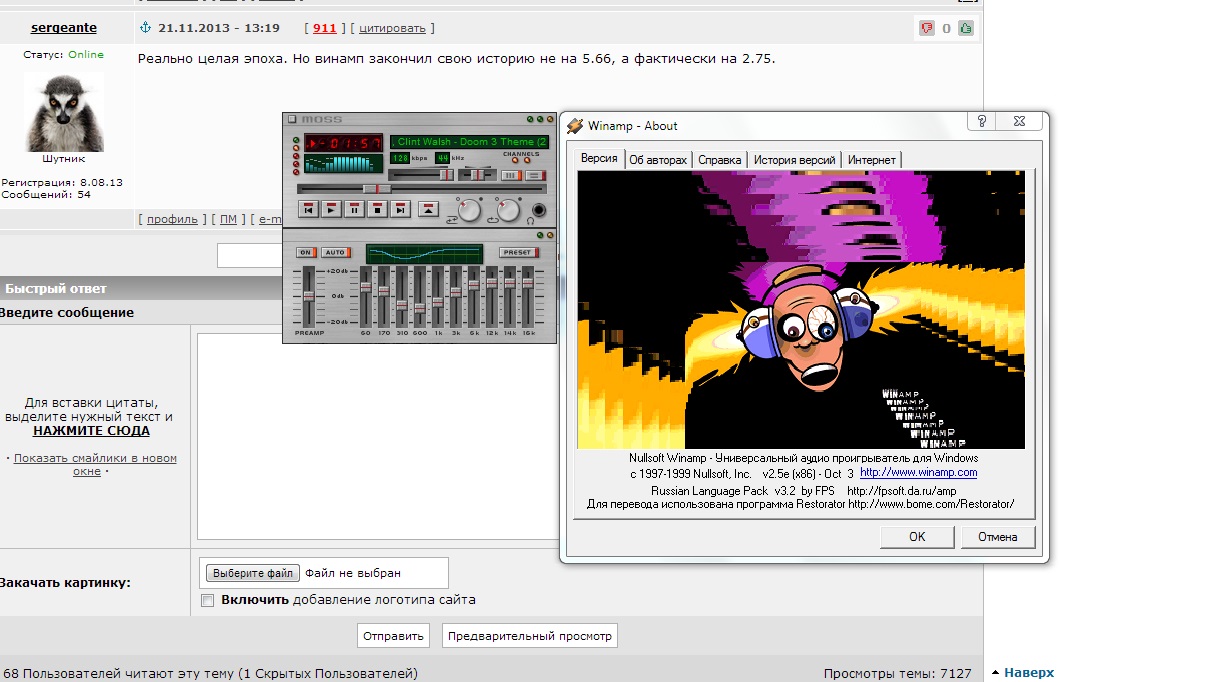Click the lemur avatar image
1218x682 pixels.
64,110
